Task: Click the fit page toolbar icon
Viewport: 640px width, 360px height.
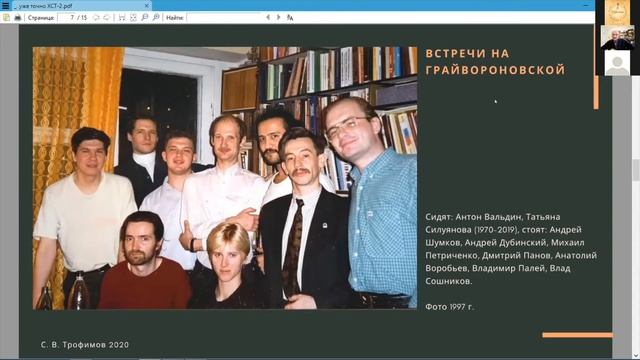Action: coord(133,18)
